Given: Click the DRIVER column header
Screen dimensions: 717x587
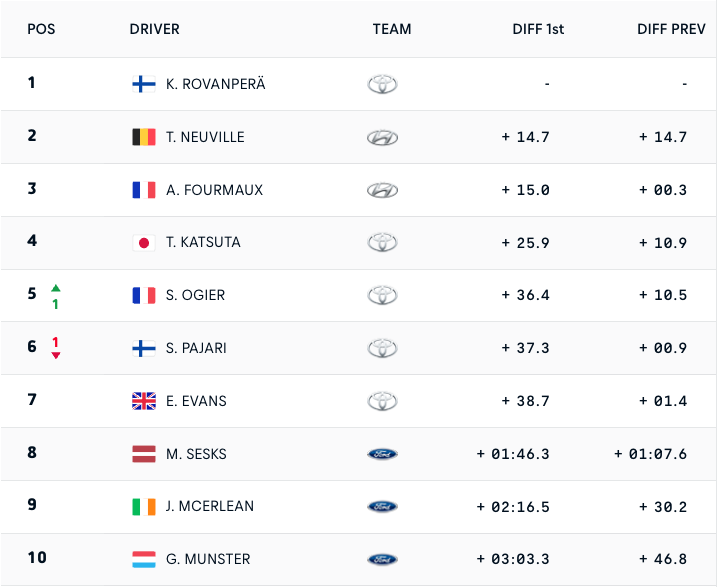Looking at the screenshot, I should pyautogui.click(x=154, y=29).
